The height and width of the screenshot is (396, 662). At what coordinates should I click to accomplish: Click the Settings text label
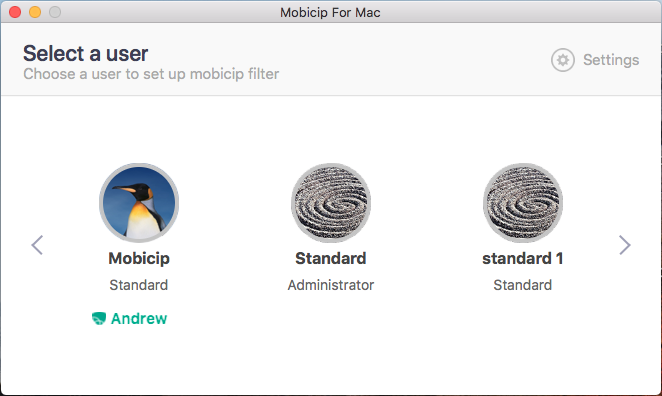(611, 60)
